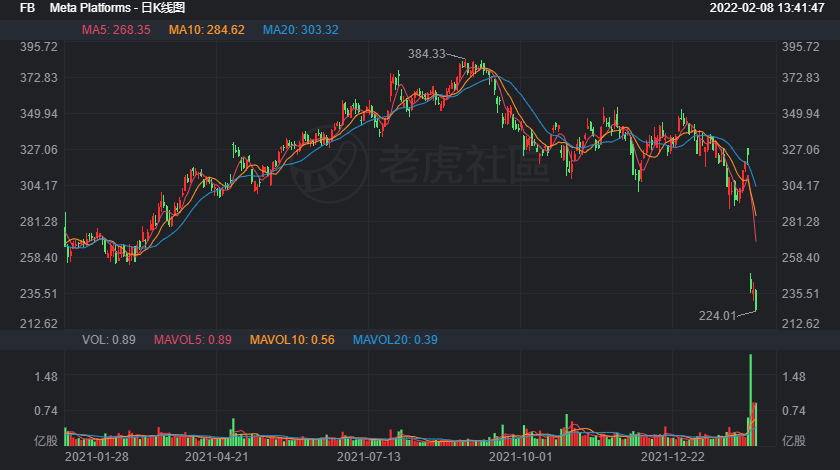
Task: Click the right axis 349.94 price label
Action: pos(800,114)
